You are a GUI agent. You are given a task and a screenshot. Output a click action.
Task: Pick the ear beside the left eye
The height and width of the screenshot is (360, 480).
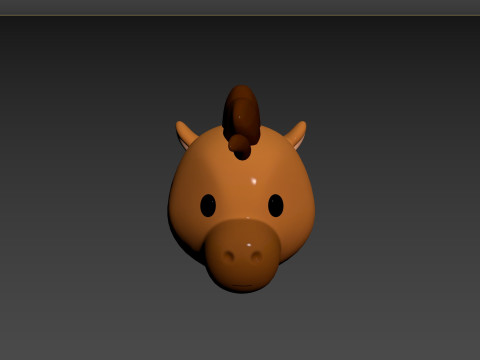click(x=186, y=135)
